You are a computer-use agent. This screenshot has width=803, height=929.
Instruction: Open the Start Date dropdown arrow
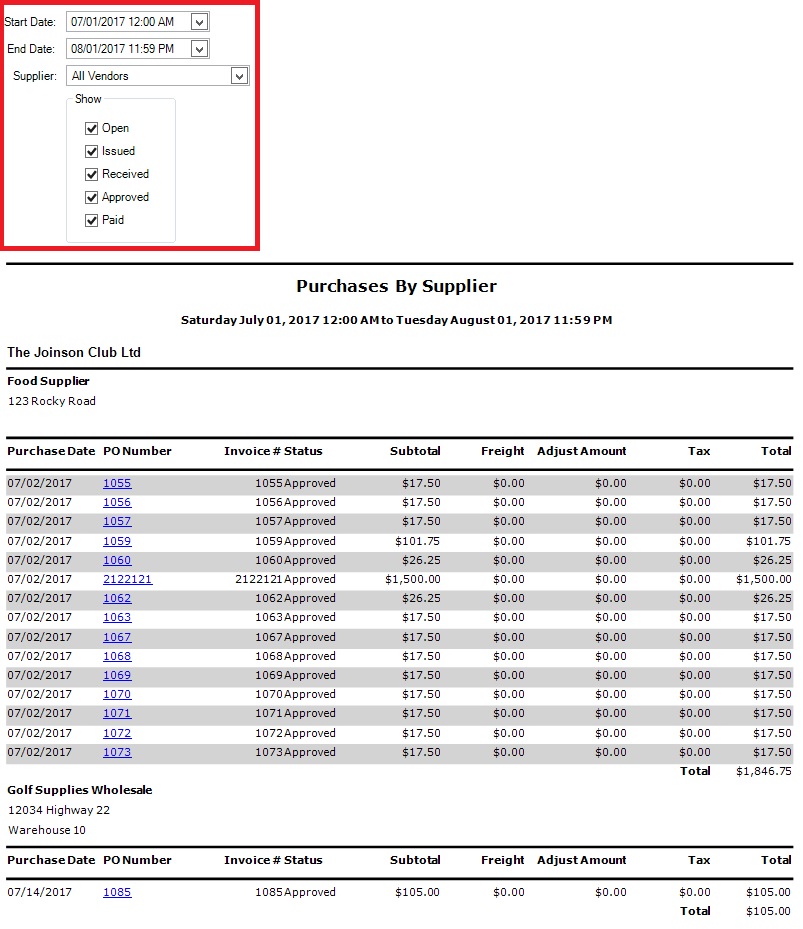tap(199, 22)
